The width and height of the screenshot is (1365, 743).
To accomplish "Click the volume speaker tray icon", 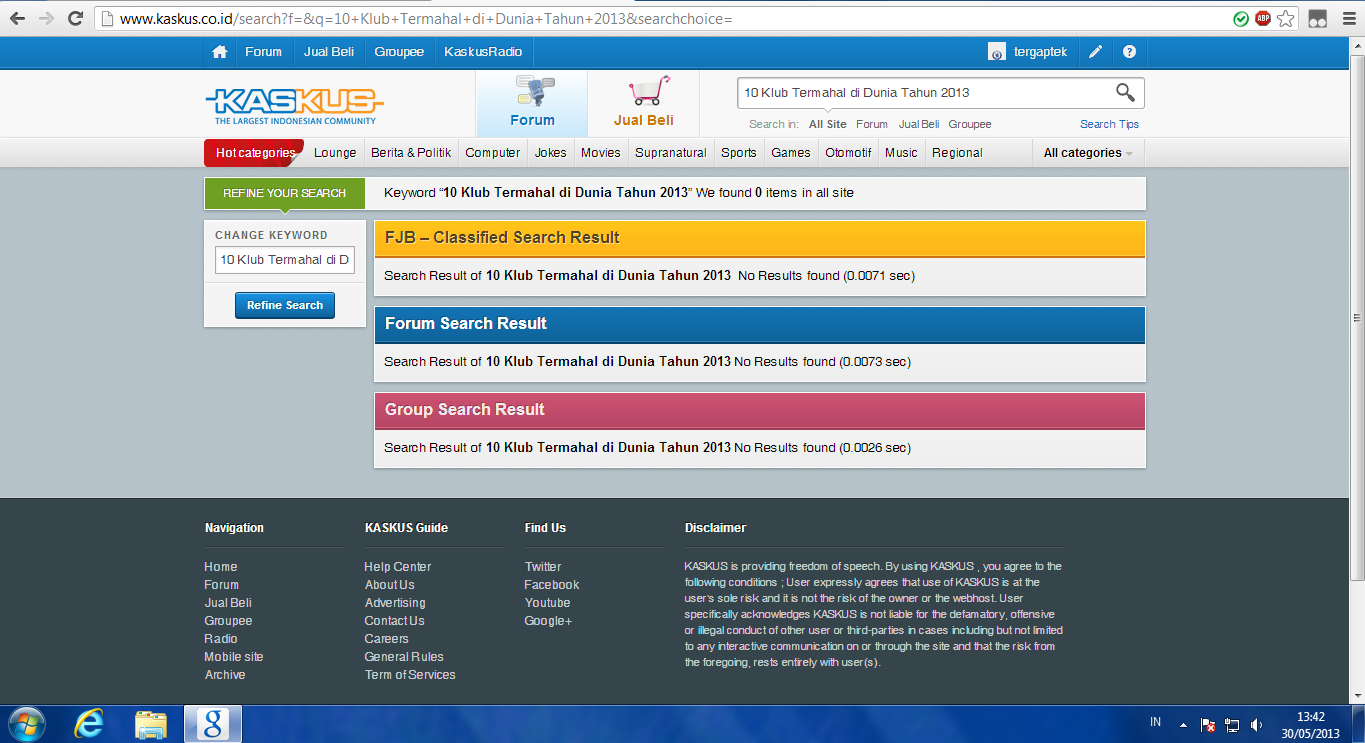I will coord(1256,724).
